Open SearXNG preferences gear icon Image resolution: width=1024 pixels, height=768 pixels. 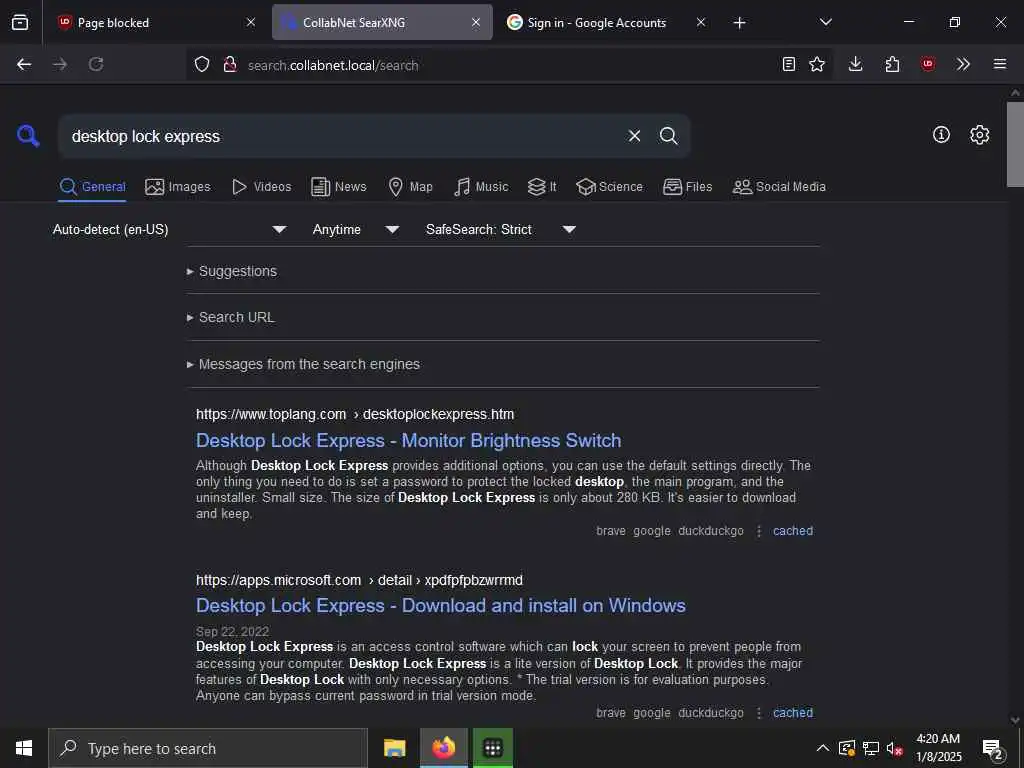(x=980, y=135)
